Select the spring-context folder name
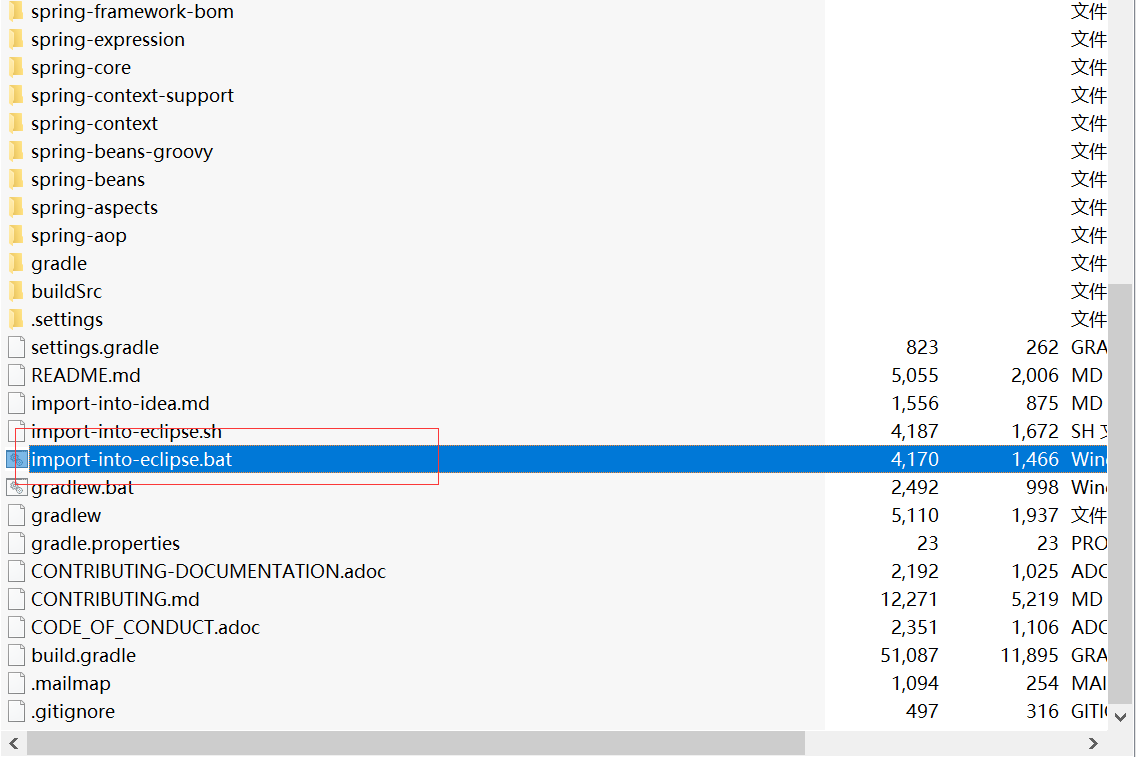This screenshot has height=757, width=1137. (x=94, y=124)
